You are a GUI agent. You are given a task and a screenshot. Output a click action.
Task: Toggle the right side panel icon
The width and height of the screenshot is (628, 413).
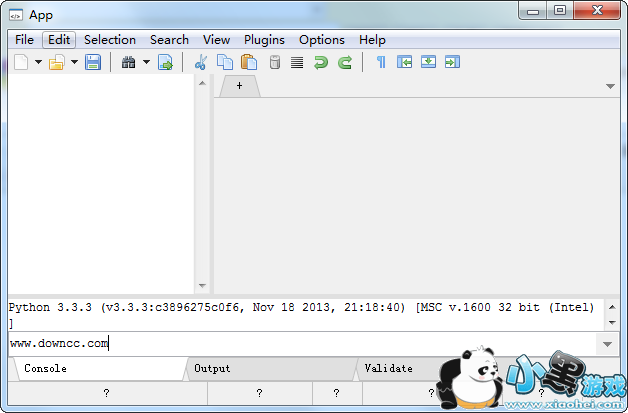click(x=452, y=62)
